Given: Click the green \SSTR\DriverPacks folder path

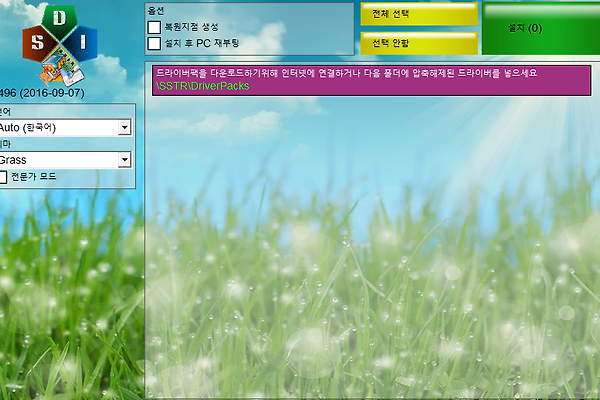Looking at the screenshot, I should click(202, 86).
